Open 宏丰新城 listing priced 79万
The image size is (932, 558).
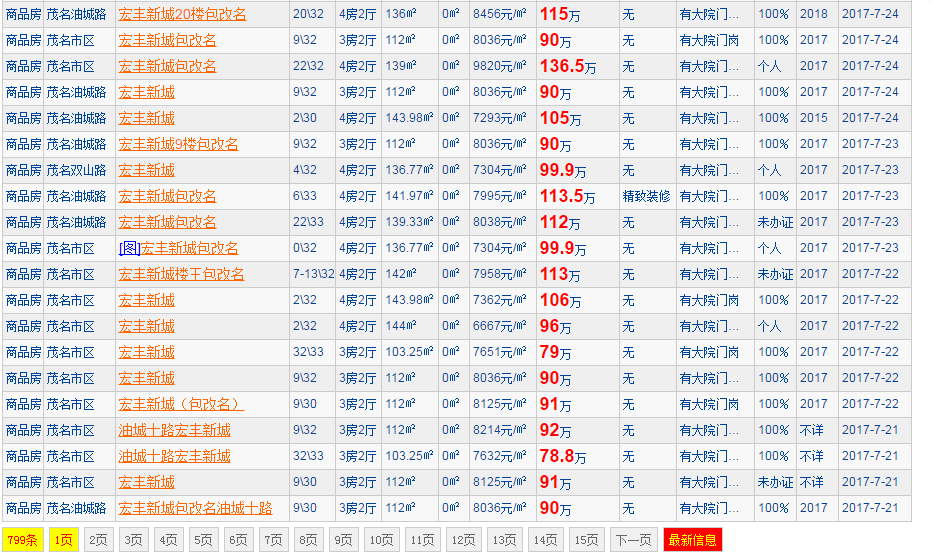(146, 352)
